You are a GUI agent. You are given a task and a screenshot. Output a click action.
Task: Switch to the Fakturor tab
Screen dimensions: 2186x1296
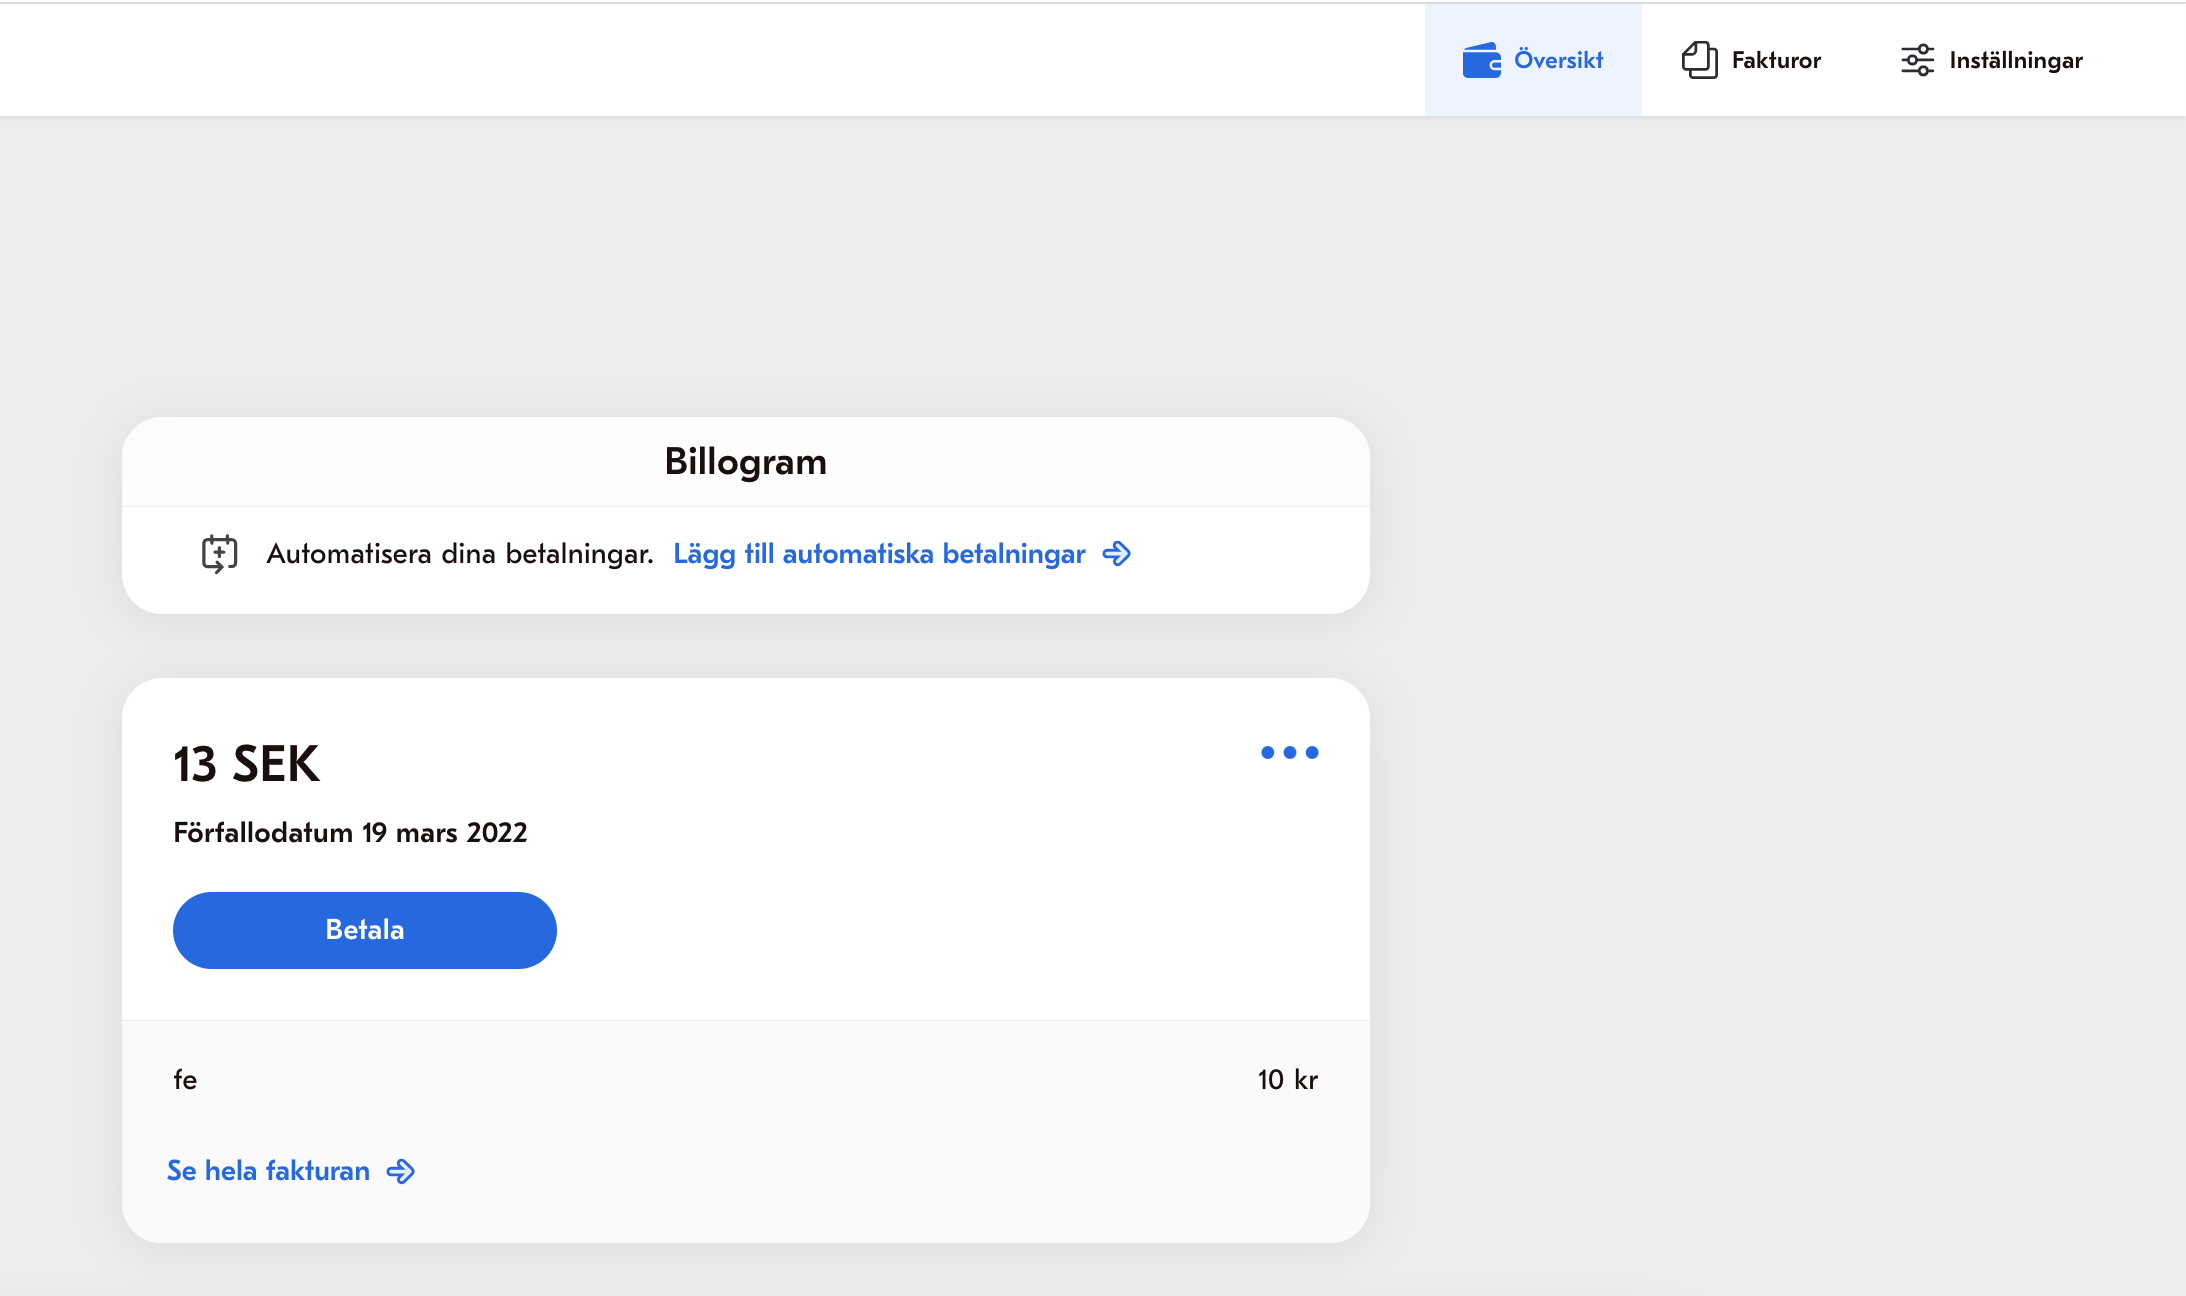point(1751,60)
